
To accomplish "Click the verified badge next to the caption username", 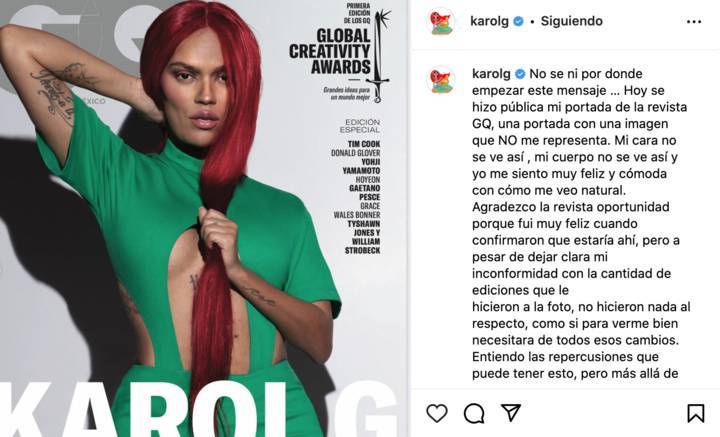I will [x=520, y=74].
